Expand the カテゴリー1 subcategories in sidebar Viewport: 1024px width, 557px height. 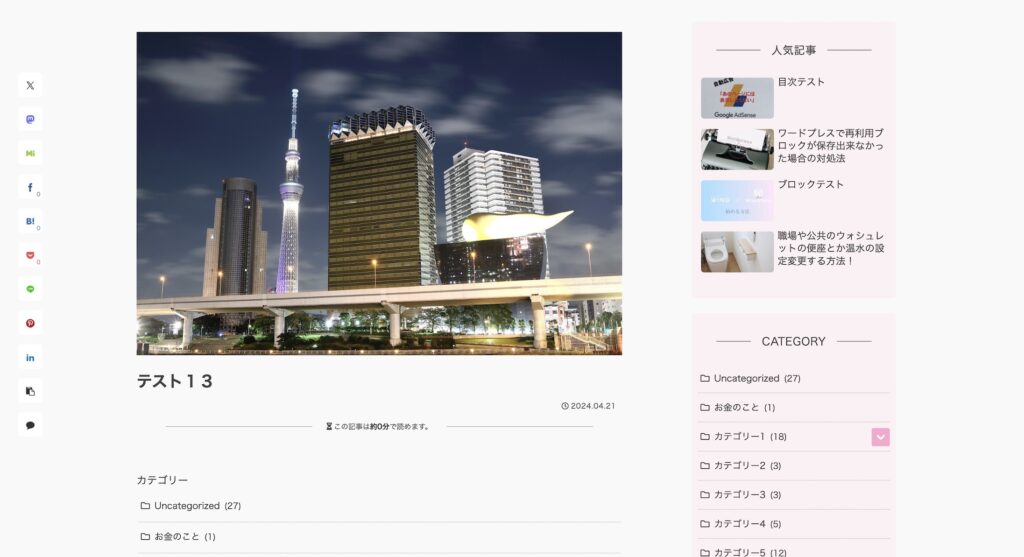click(880, 437)
